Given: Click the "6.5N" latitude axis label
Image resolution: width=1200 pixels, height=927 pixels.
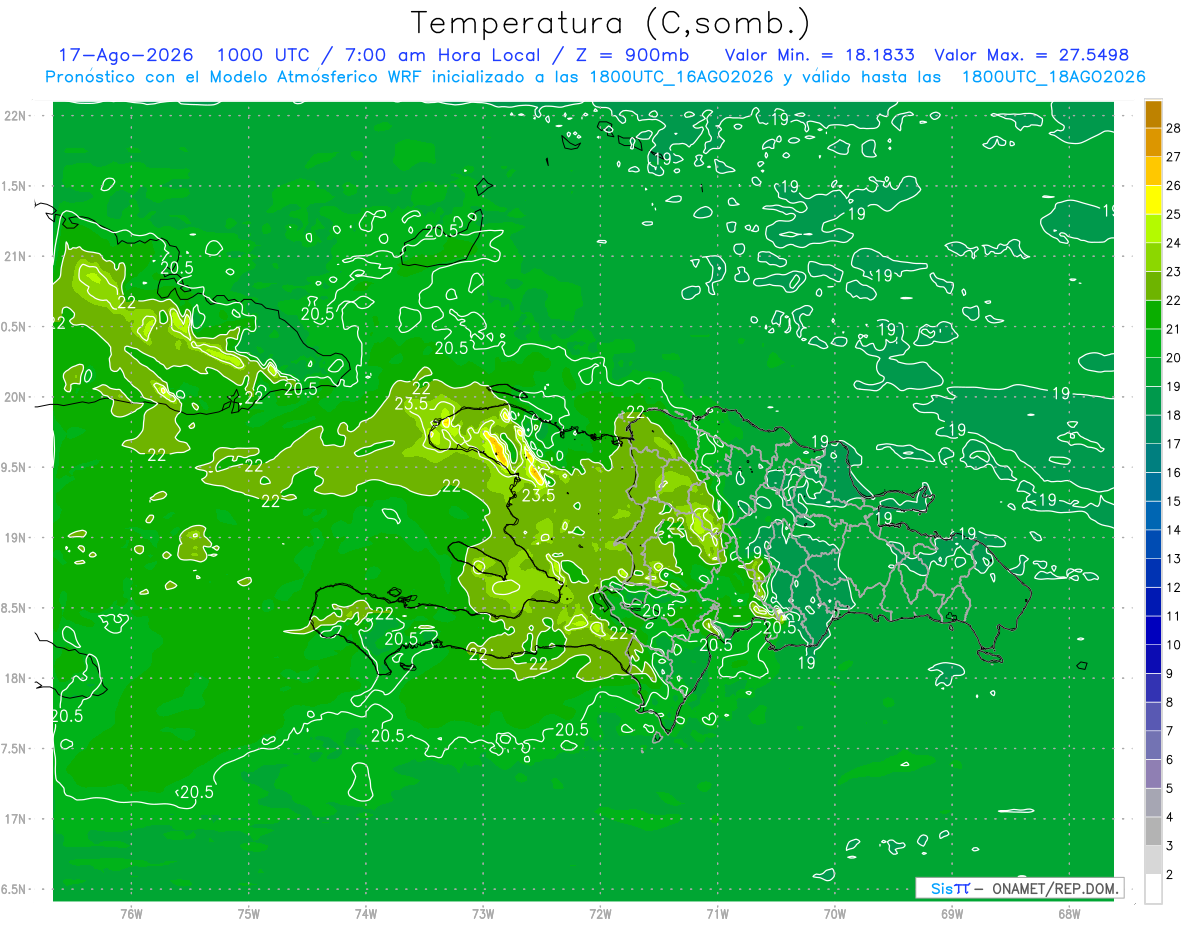Looking at the screenshot, I should [x=14, y=889].
